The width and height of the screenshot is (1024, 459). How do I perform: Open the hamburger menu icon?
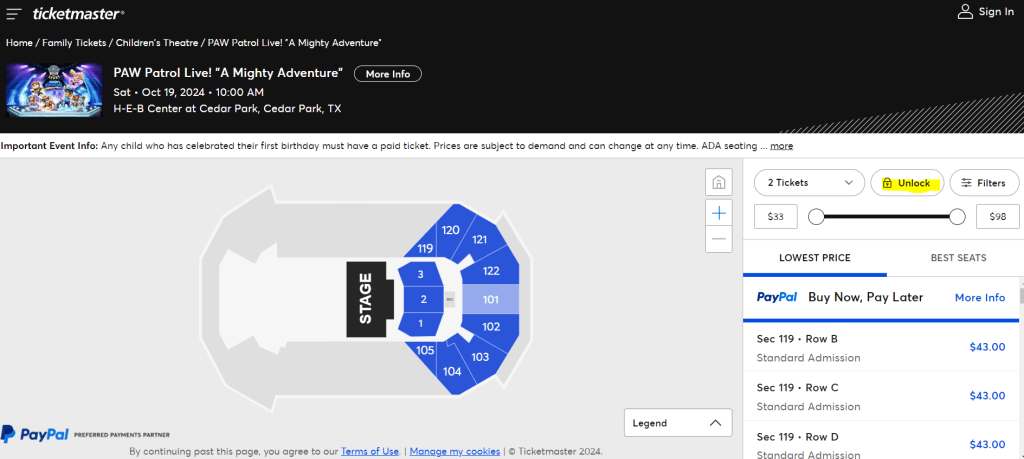14,13
